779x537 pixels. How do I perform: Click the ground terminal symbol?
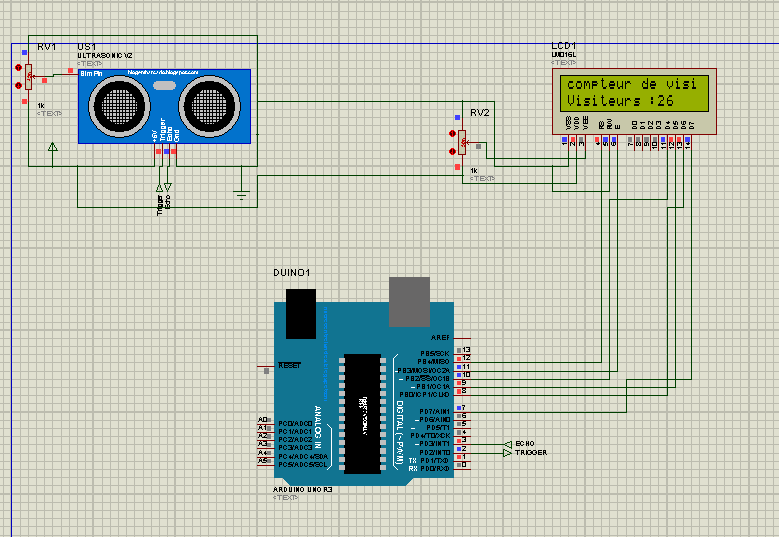coord(241,193)
